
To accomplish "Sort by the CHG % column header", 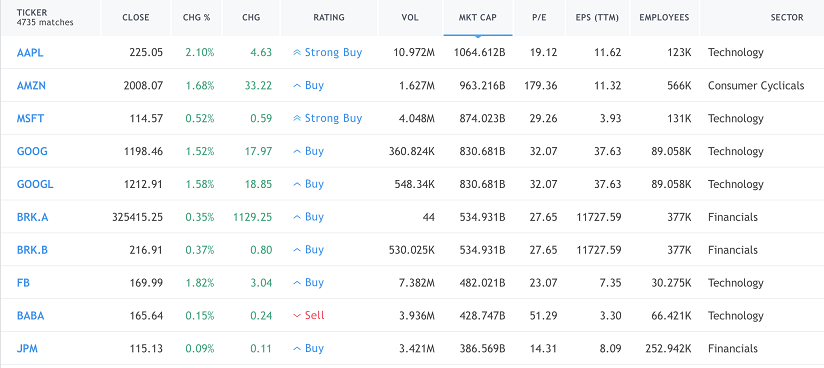I will (x=197, y=17).
